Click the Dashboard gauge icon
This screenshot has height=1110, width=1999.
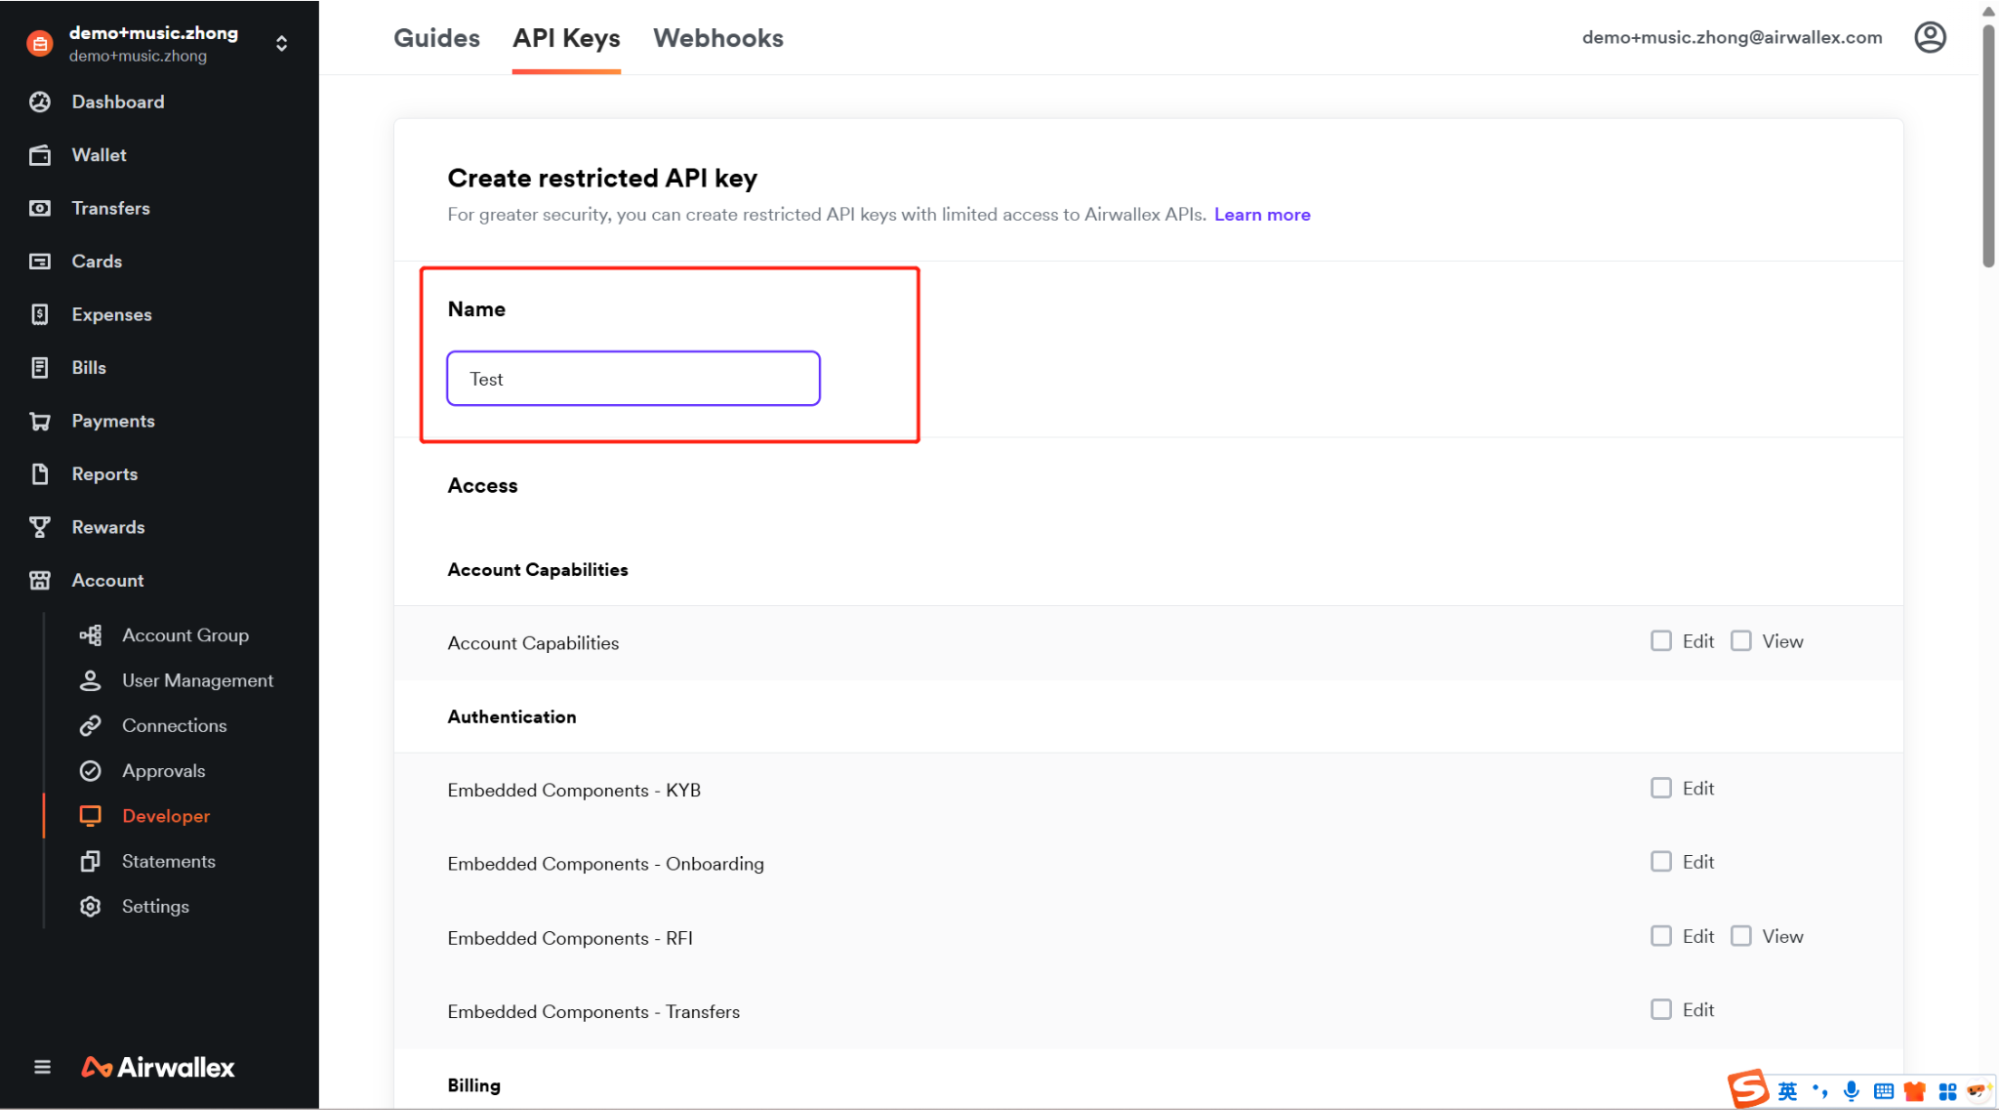tap(40, 102)
